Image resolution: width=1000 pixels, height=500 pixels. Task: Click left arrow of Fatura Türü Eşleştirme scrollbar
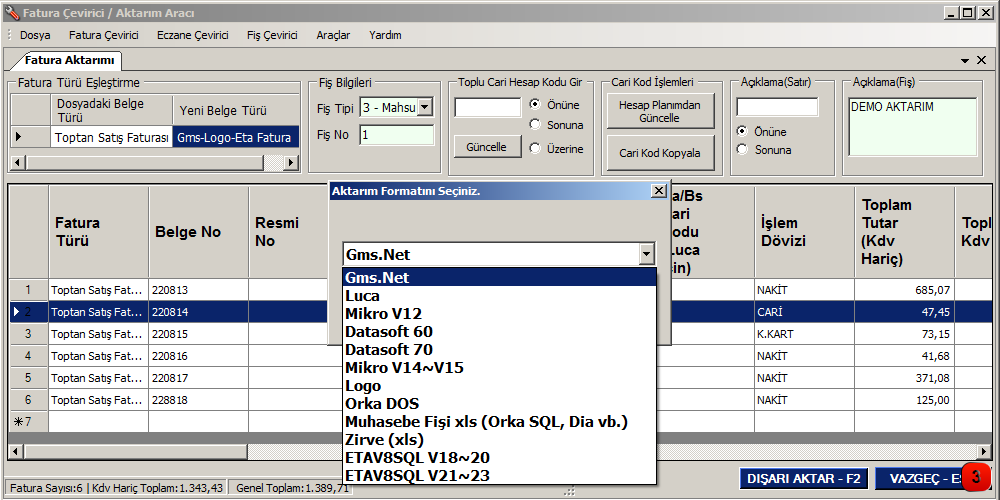(x=17, y=163)
